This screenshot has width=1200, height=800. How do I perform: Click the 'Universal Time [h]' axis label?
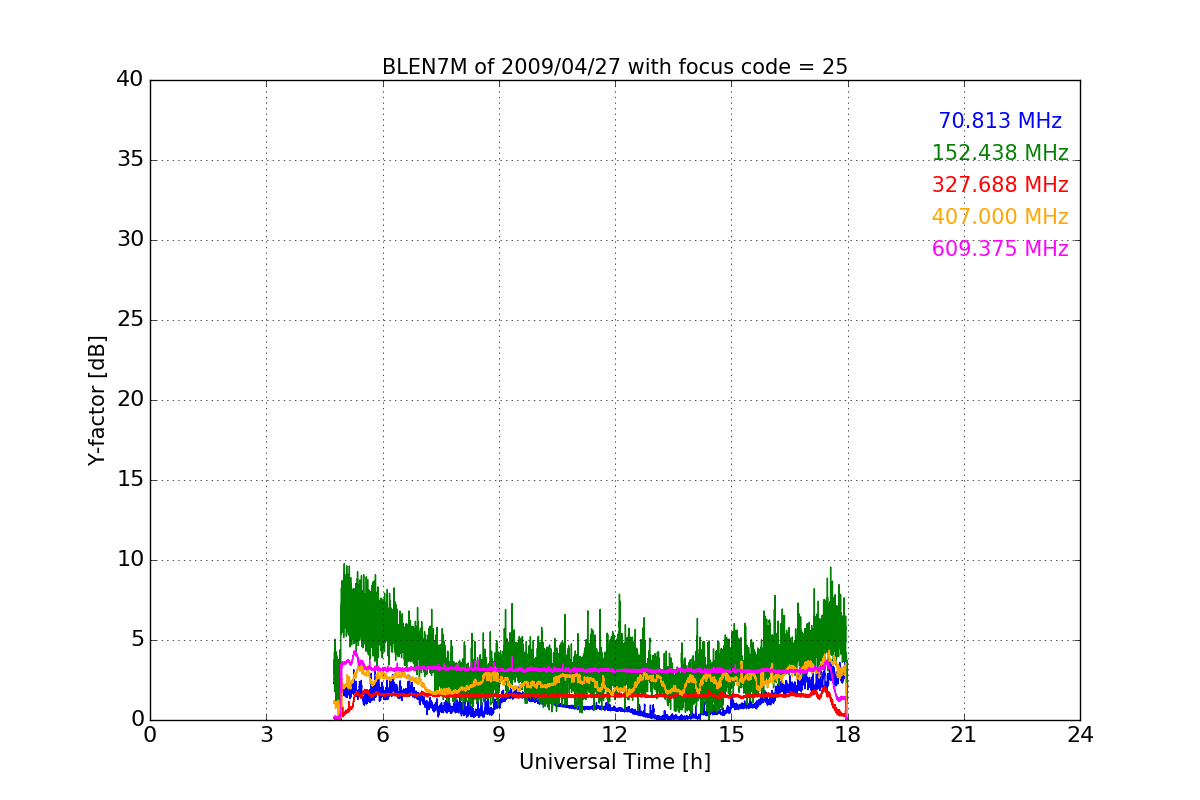615,762
